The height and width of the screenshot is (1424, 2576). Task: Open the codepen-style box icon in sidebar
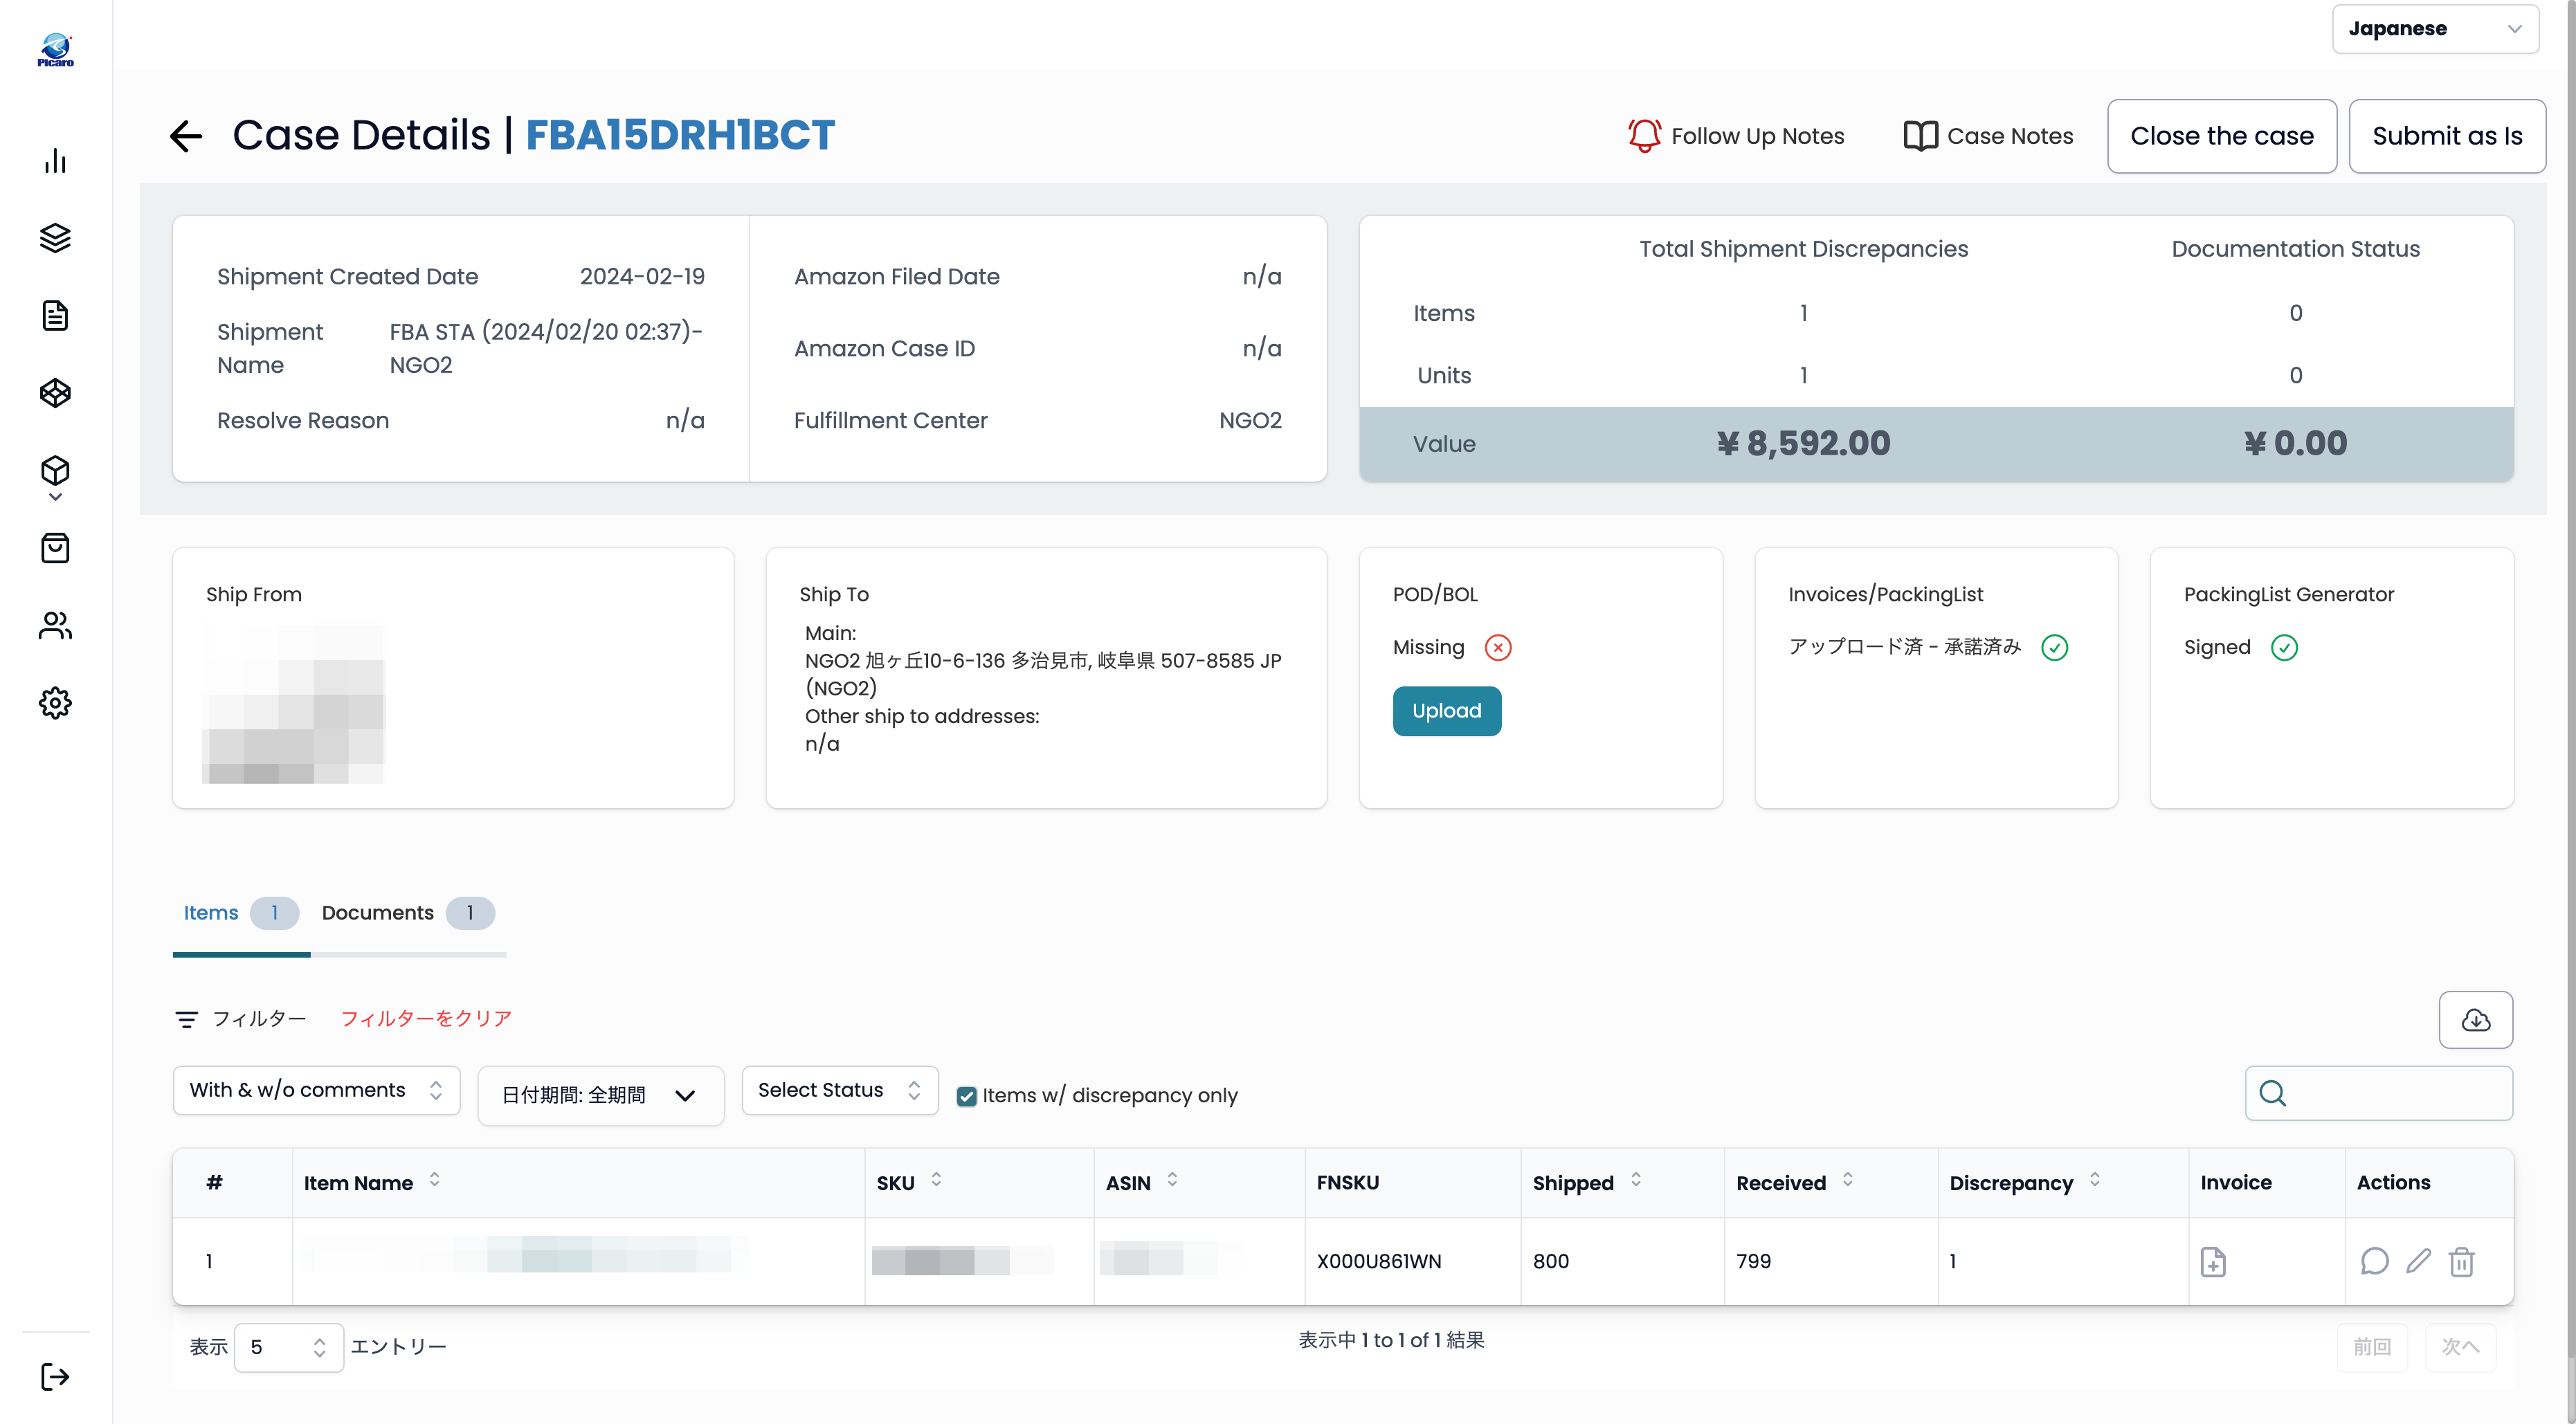coord(55,393)
